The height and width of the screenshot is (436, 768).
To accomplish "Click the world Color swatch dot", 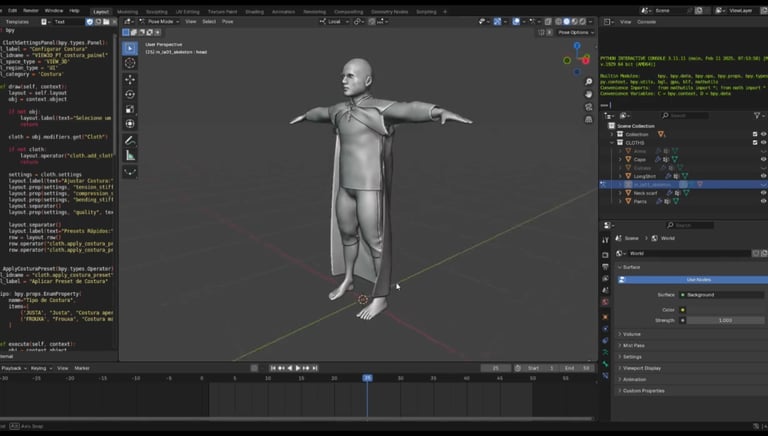I will click(x=683, y=310).
